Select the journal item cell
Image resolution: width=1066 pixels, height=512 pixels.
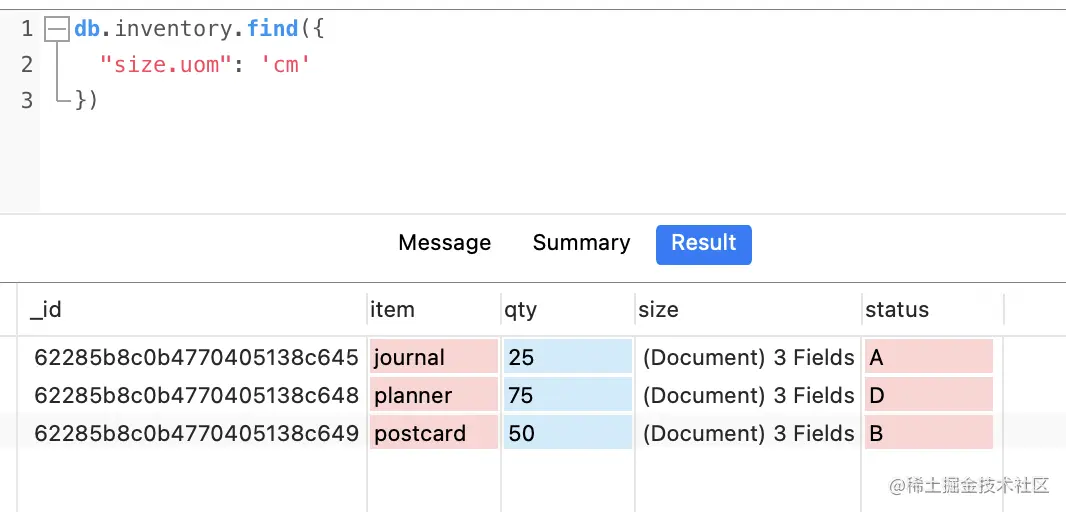point(433,357)
